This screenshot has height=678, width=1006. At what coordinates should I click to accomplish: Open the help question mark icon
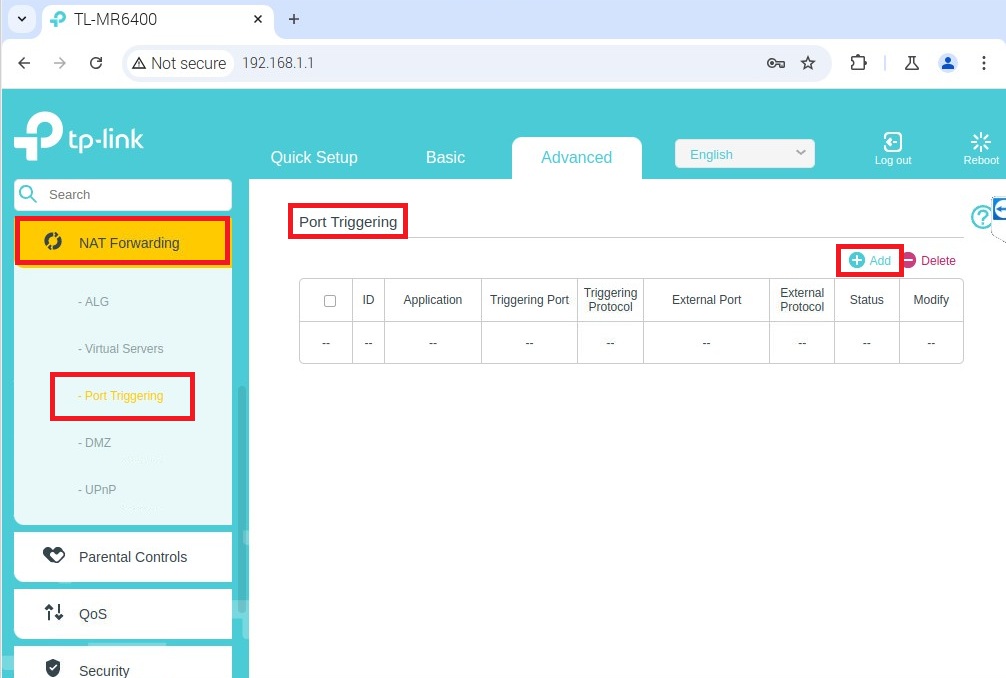981,217
